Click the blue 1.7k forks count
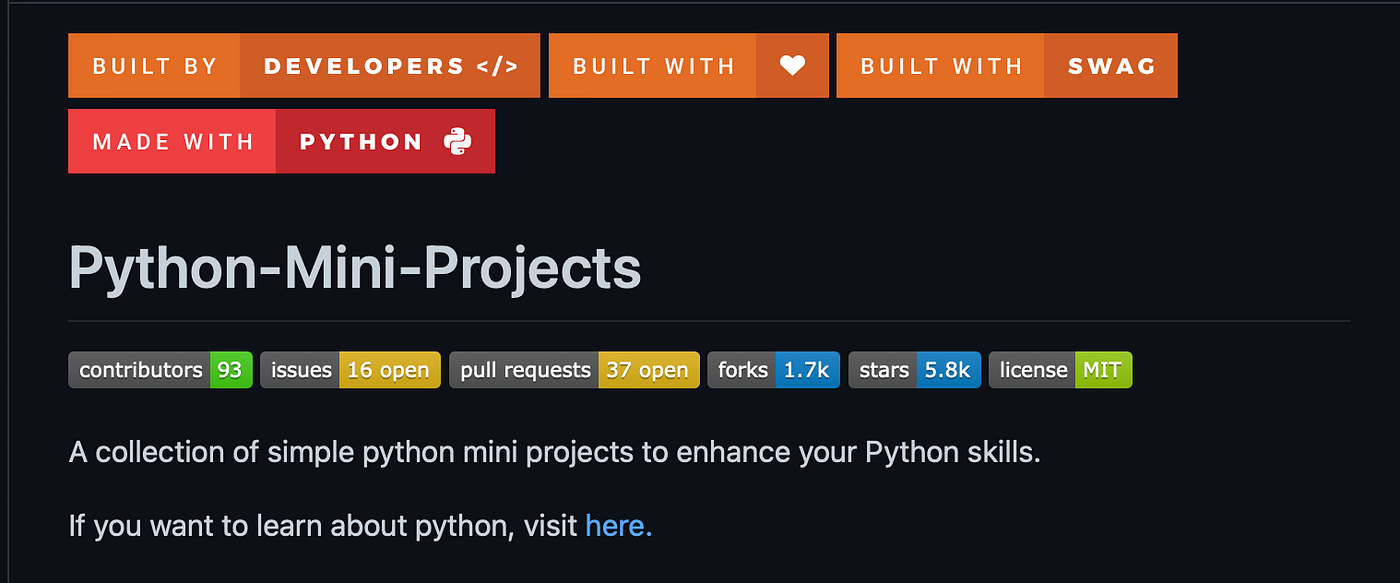 [807, 370]
